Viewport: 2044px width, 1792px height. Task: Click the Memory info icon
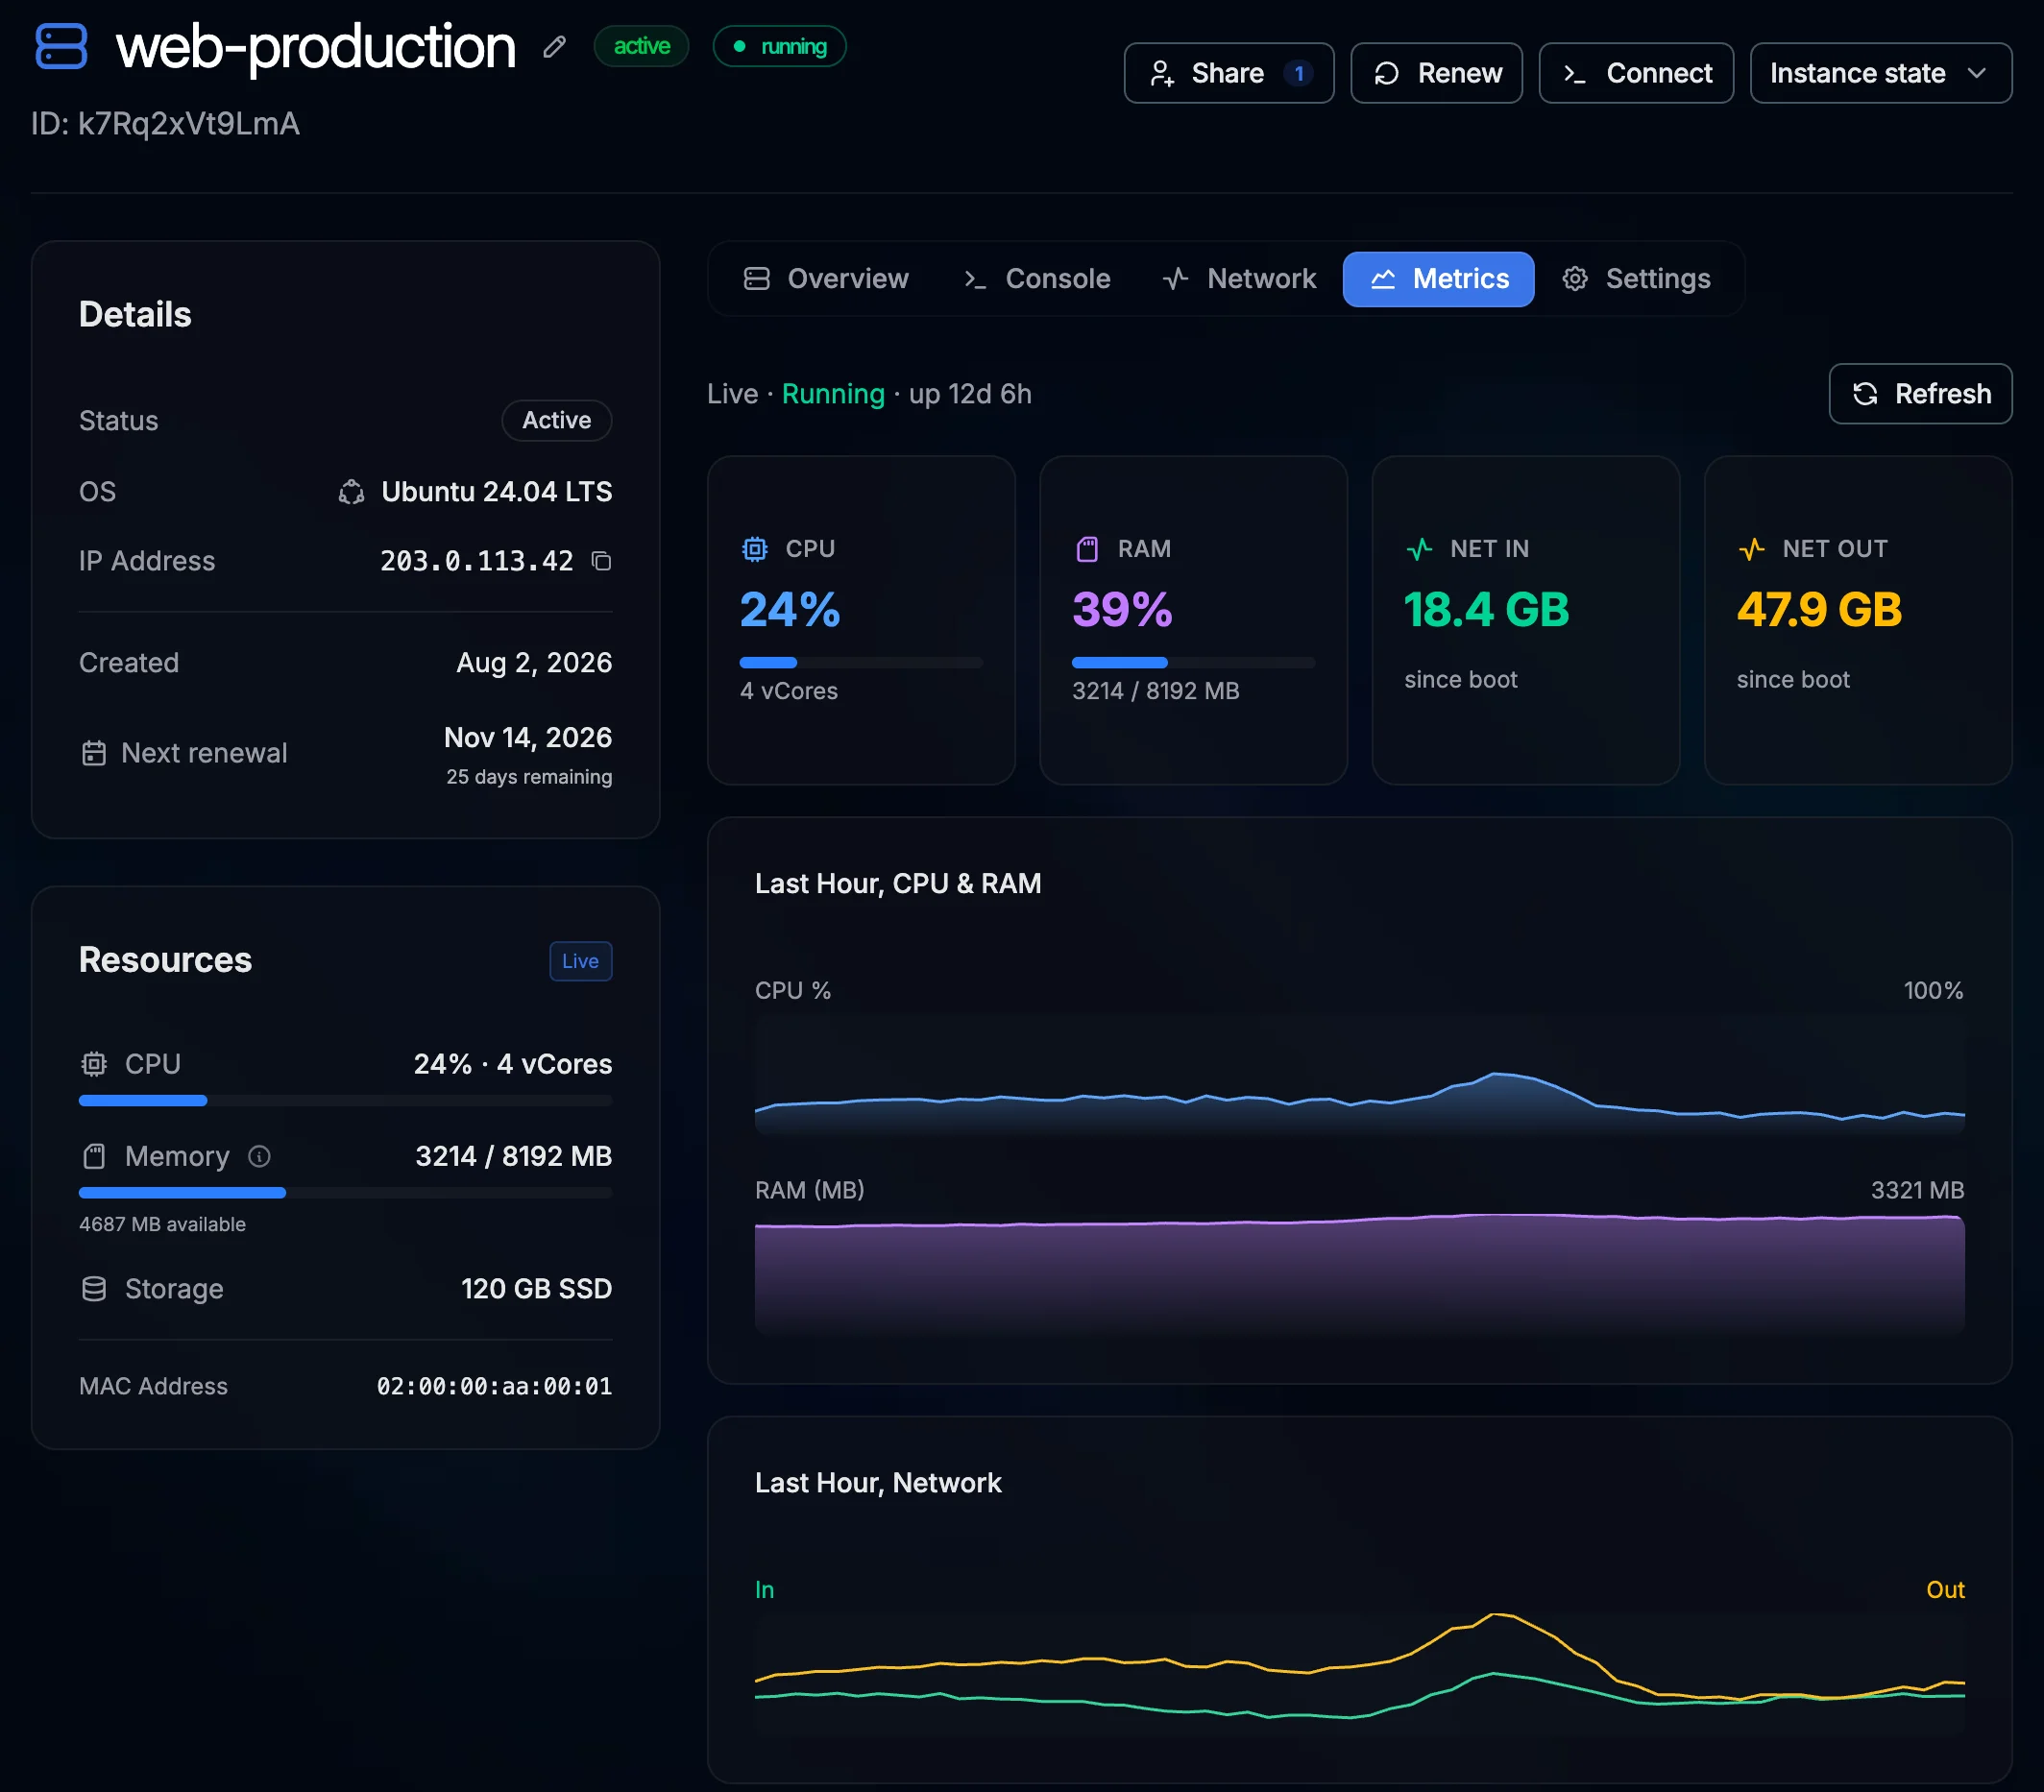[260, 1157]
